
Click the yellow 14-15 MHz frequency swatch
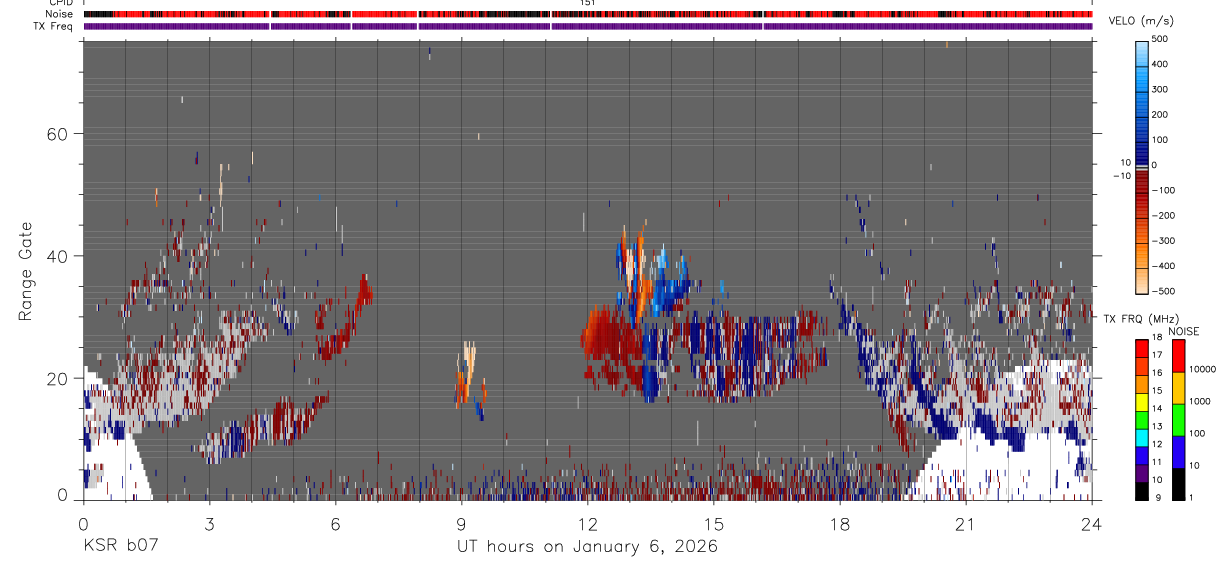[x=1142, y=402]
